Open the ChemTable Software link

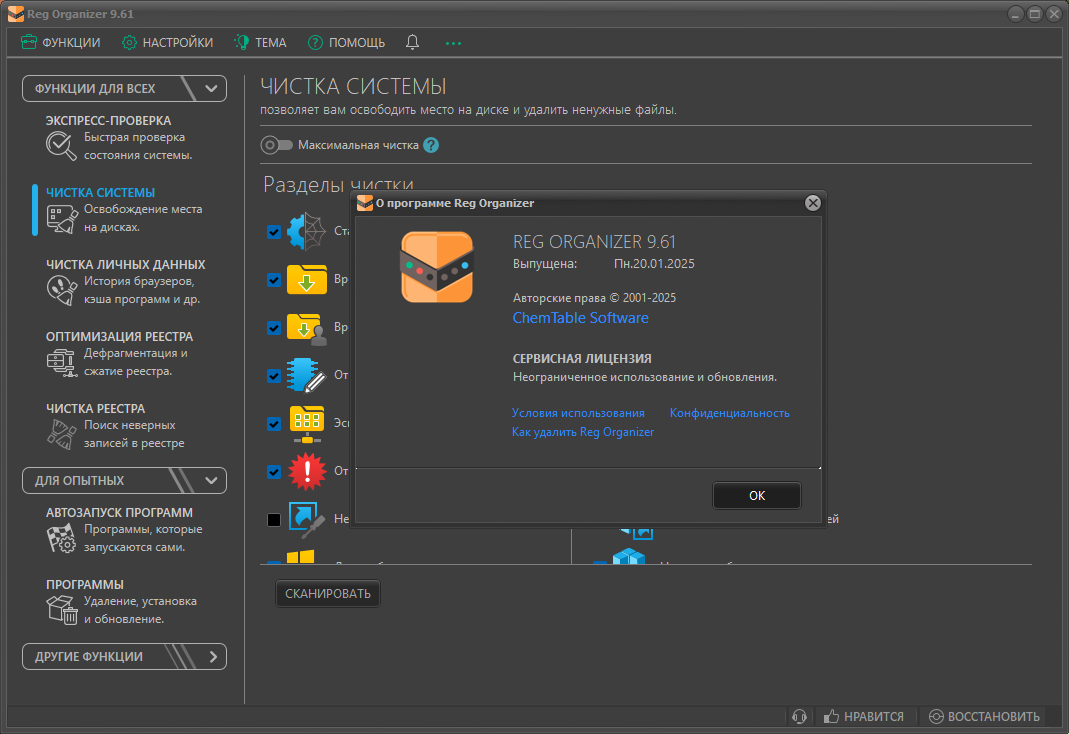tap(580, 318)
